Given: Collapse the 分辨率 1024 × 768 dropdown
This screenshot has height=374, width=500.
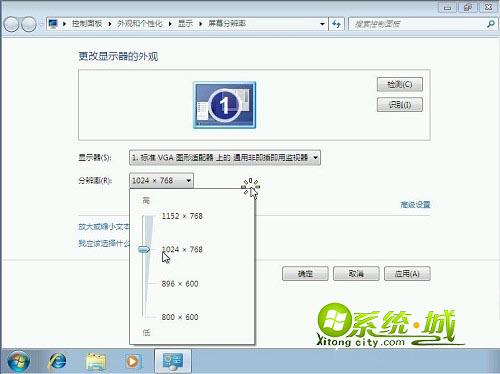Looking at the screenshot, I should pos(161,181).
